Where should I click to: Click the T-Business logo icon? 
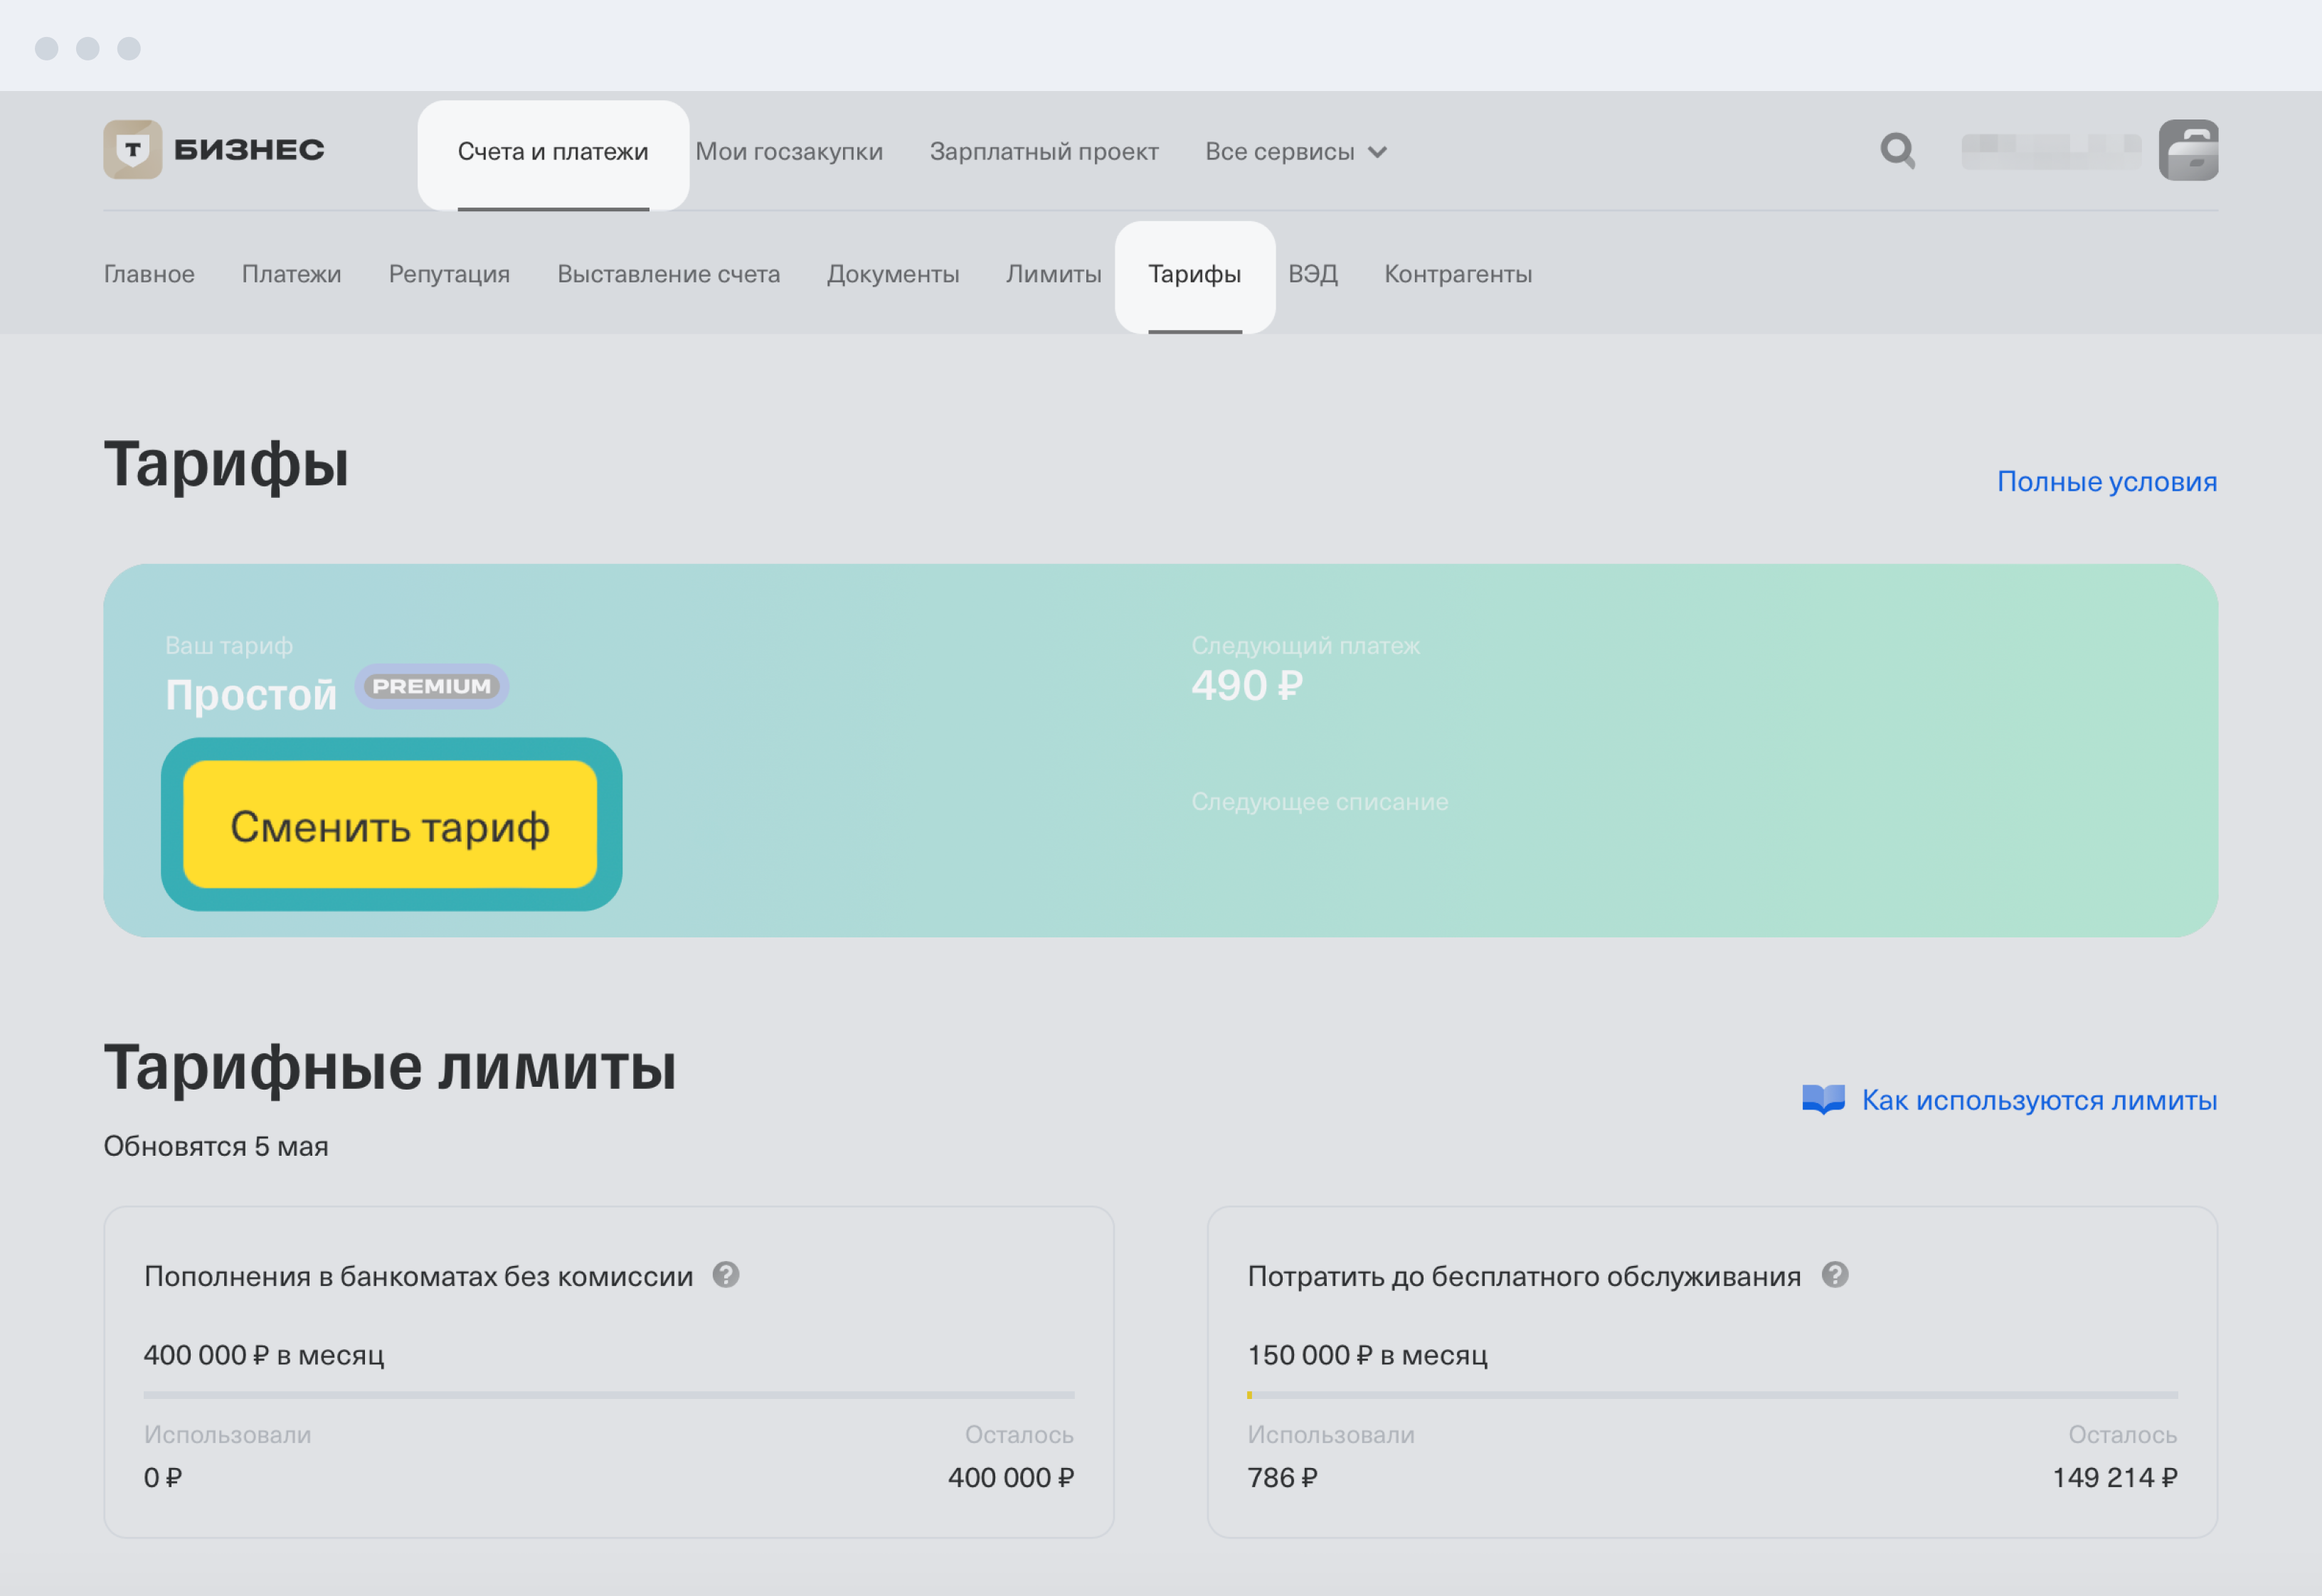pos(133,150)
